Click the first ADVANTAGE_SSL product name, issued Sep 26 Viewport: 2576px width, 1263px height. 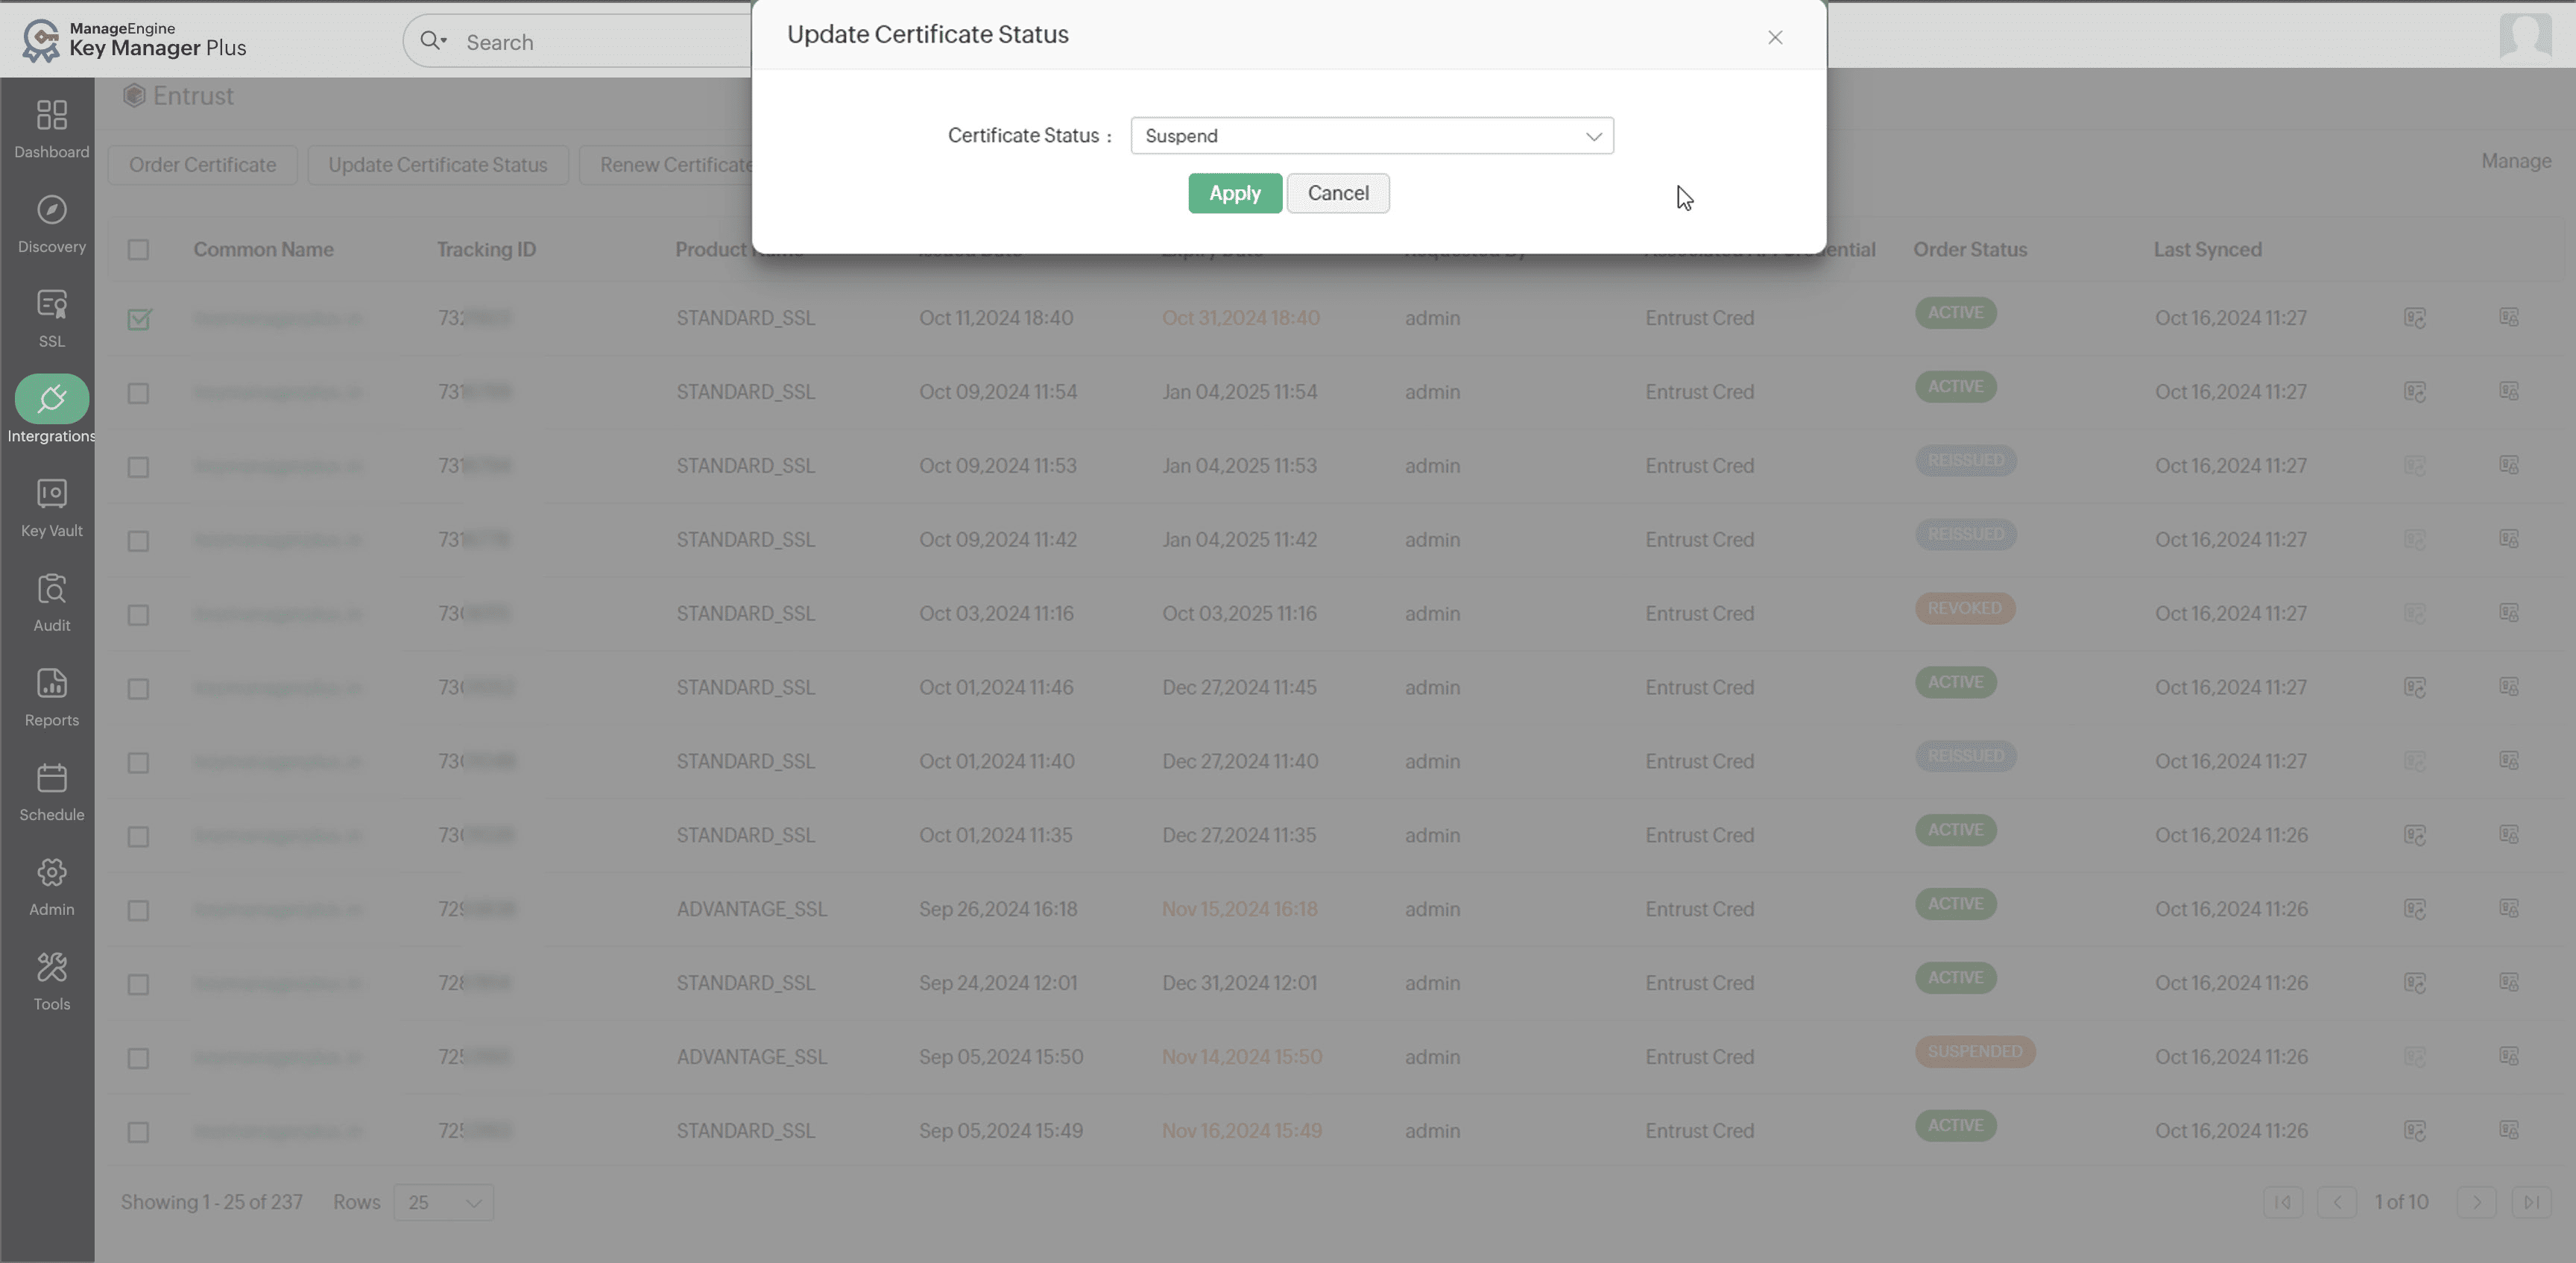click(x=751, y=909)
